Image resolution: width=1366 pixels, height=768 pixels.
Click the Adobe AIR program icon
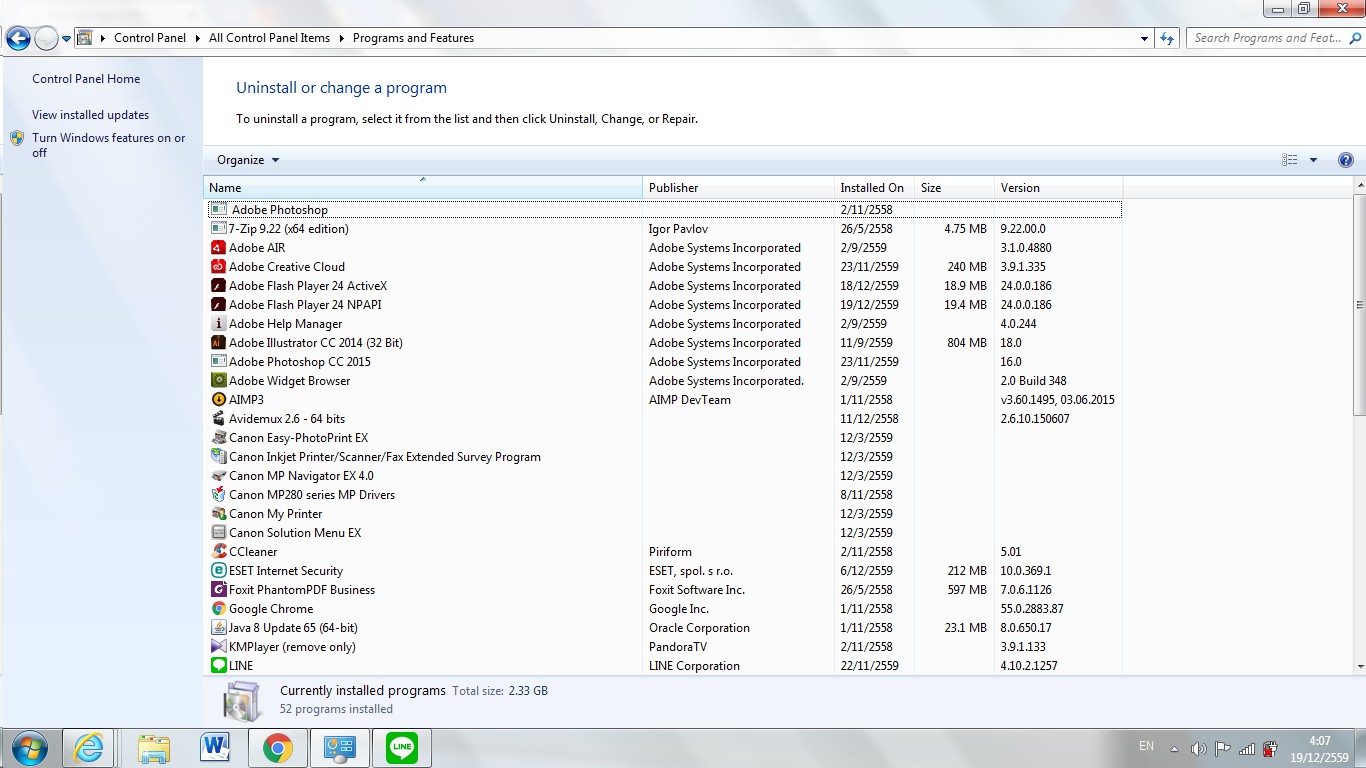click(219, 248)
